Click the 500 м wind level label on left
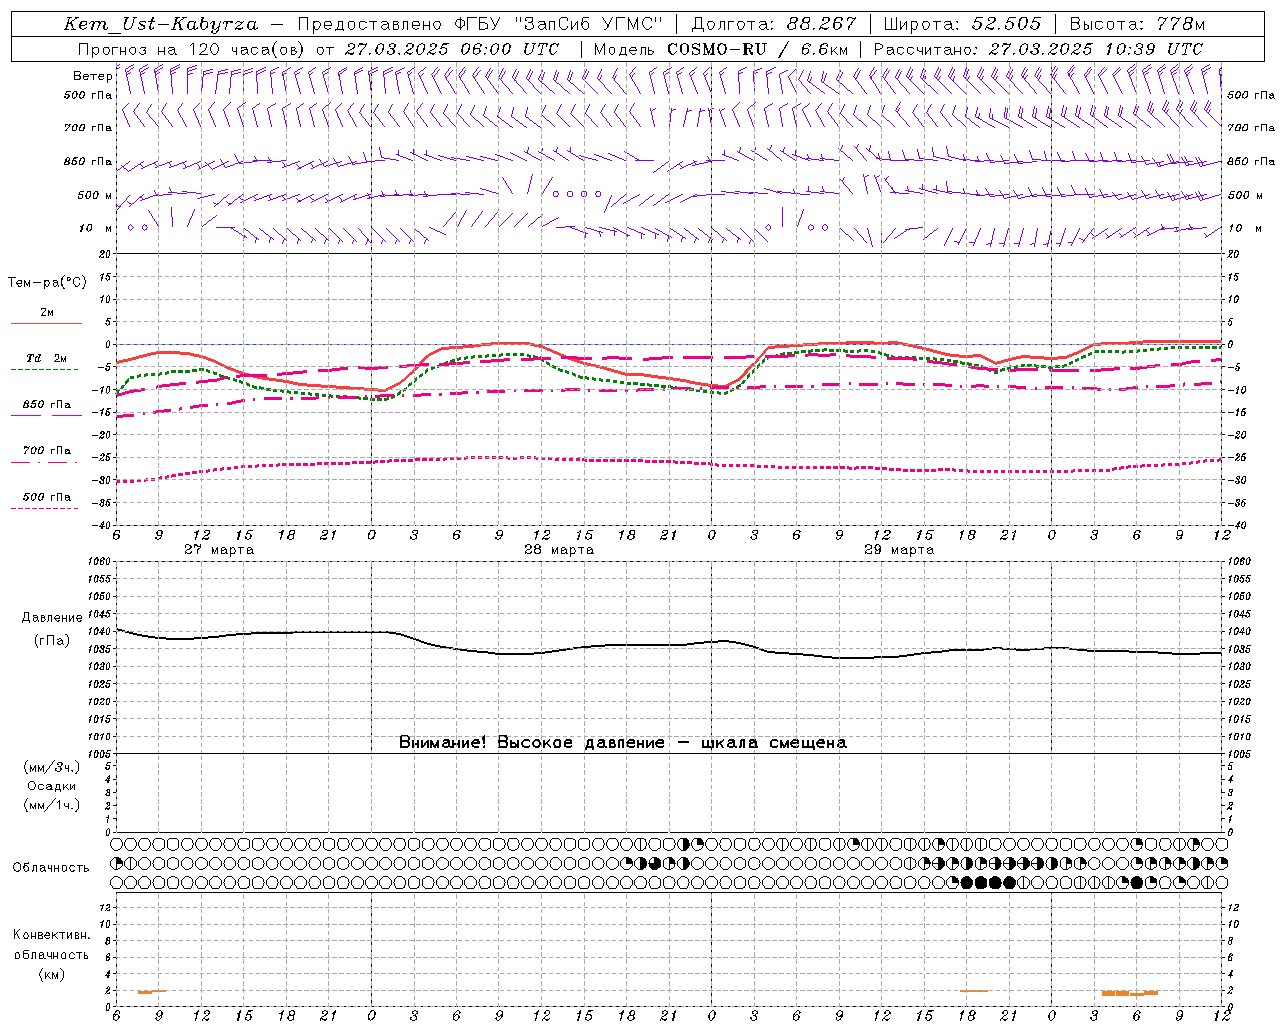Image resolution: width=1280 pixels, height=1024 pixels. point(95,195)
